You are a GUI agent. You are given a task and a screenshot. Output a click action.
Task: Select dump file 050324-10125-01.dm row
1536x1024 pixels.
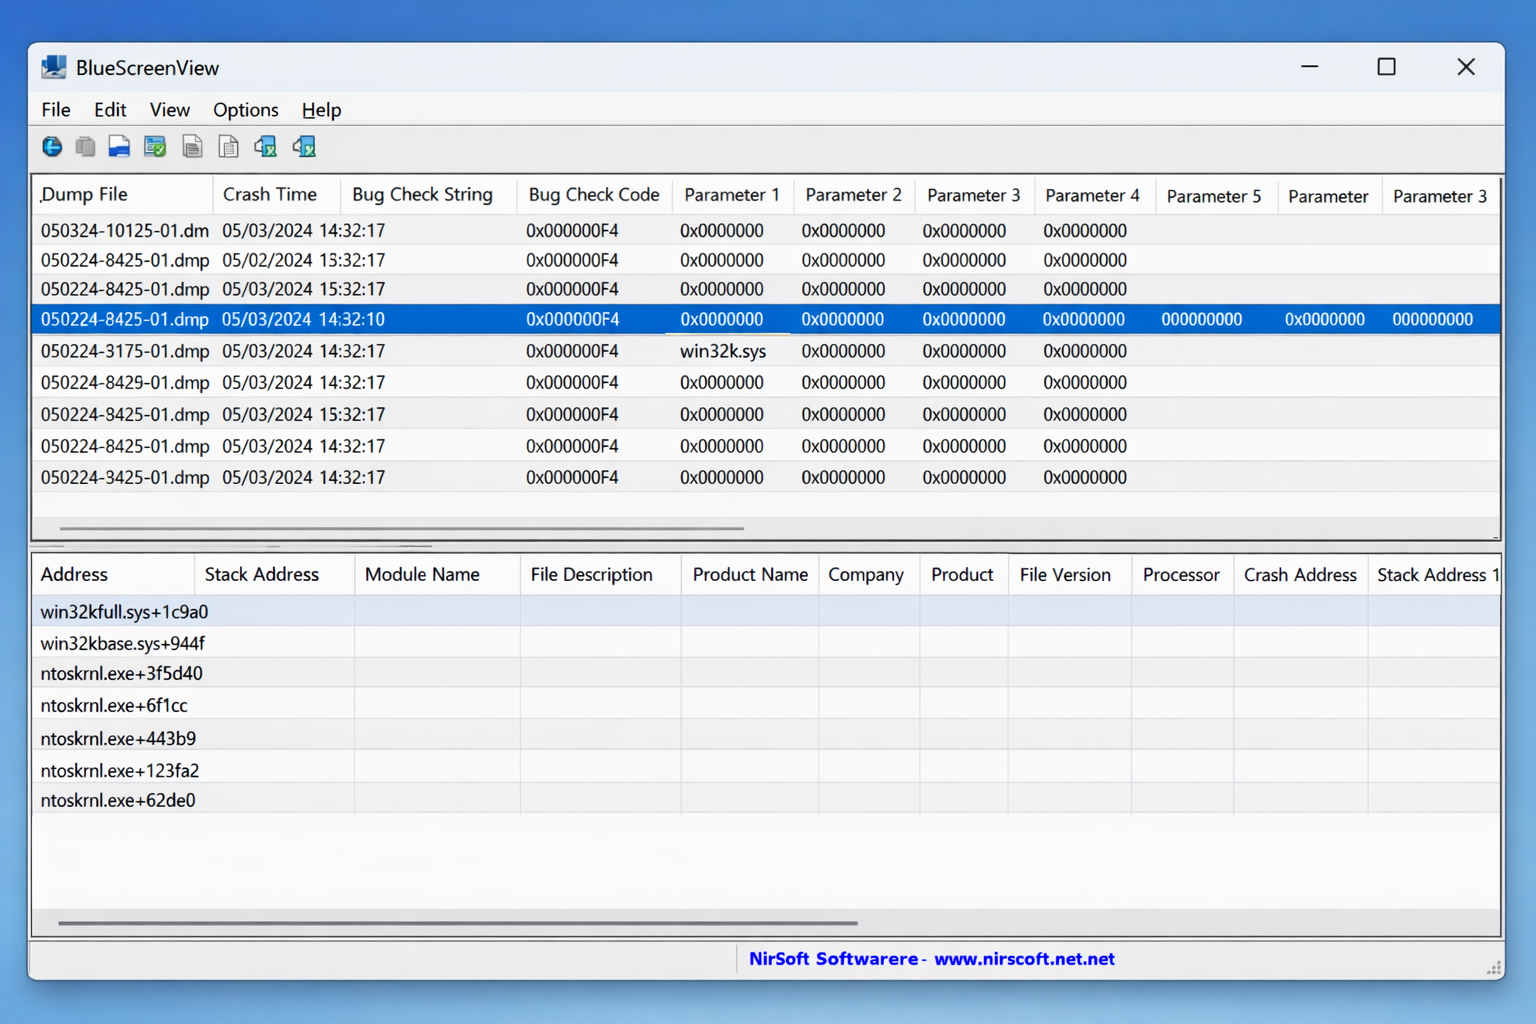point(766,230)
